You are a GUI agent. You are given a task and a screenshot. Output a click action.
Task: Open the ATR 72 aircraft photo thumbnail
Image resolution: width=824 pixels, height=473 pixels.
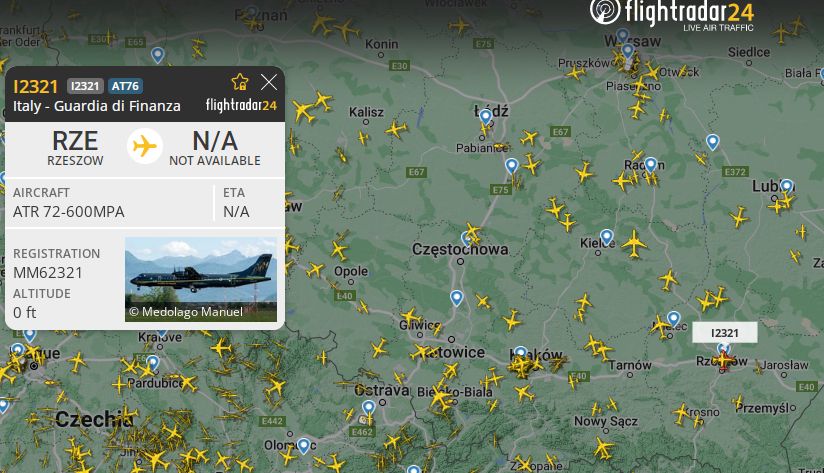pyautogui.click(x=201, y=279)
